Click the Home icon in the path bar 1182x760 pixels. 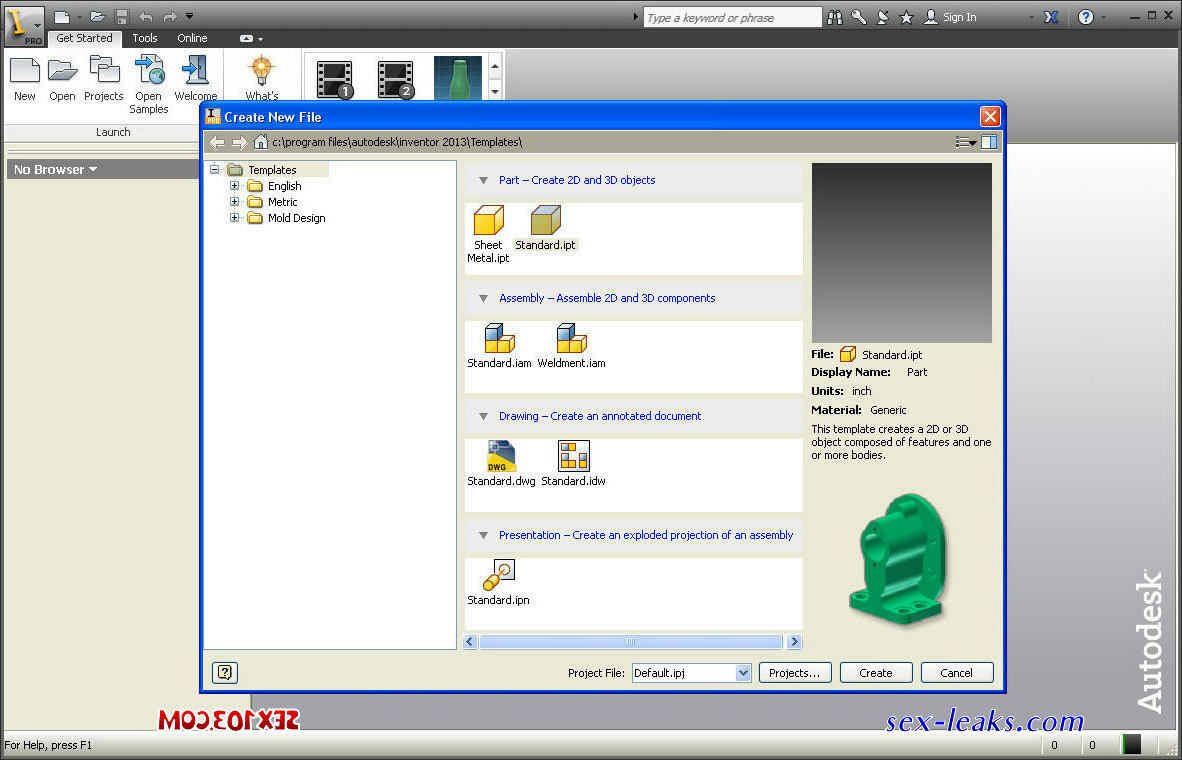pyautogui.click(x=260, y=142)
